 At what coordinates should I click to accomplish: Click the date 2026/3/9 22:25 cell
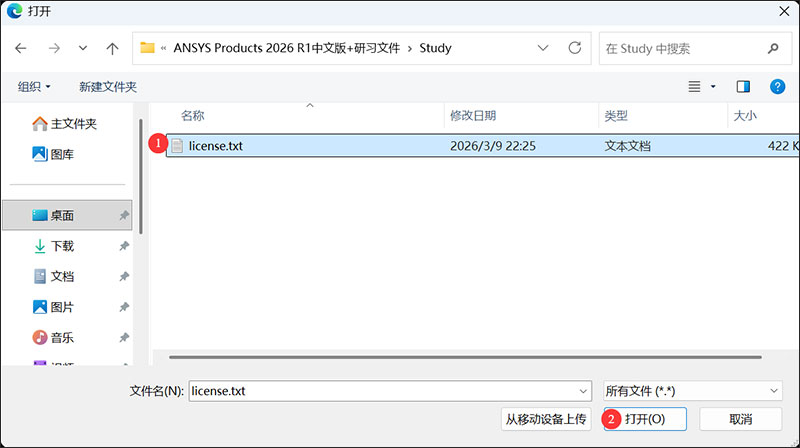coord(493,146)
